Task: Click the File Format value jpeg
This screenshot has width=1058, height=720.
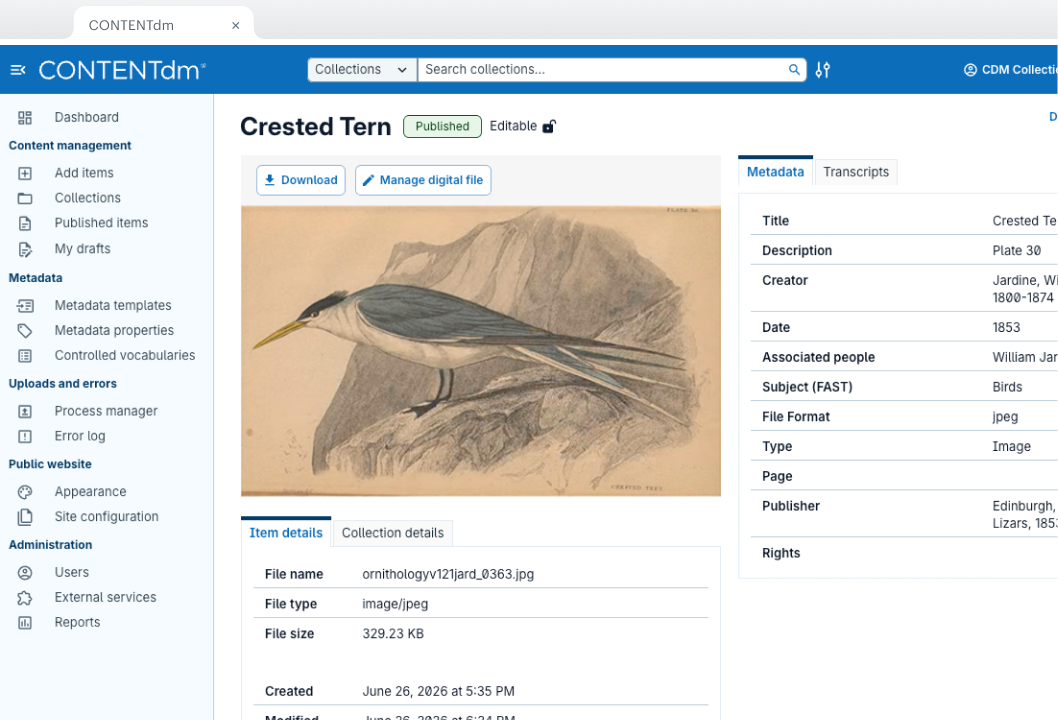Action: (1005, 417)
